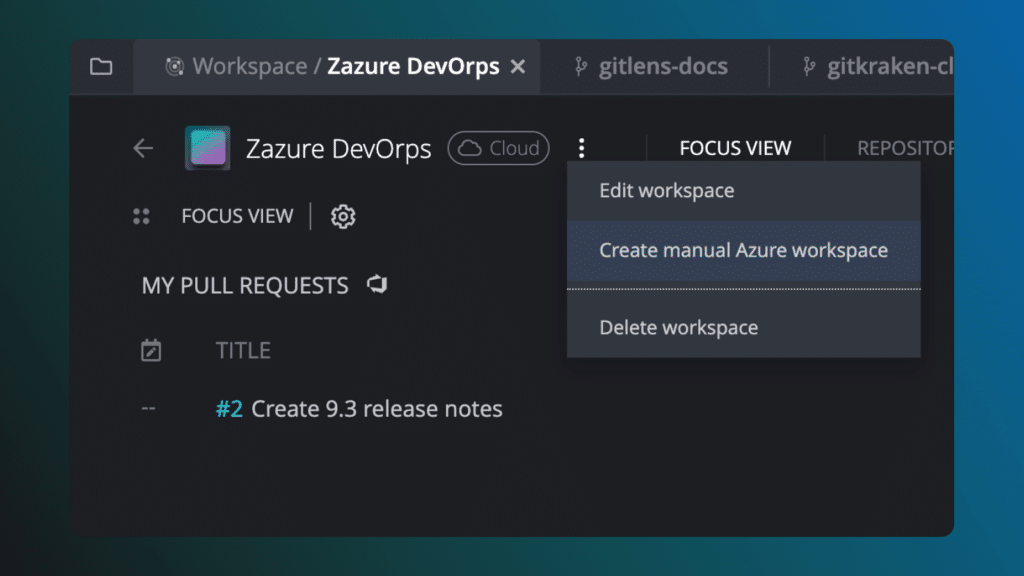Select Edit workspace from the menu
The height and width of the screenshot is (576, 1024).
pos(666,190)
